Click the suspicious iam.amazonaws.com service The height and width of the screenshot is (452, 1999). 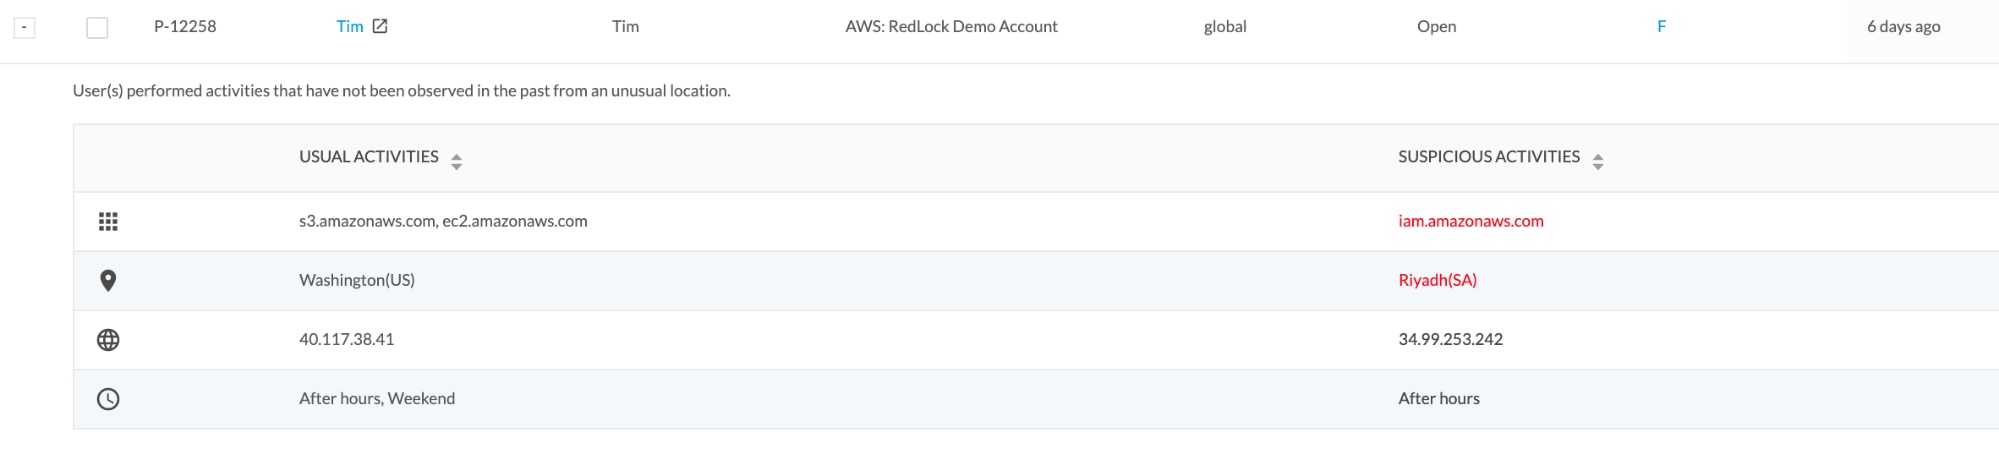(1470, 221)
